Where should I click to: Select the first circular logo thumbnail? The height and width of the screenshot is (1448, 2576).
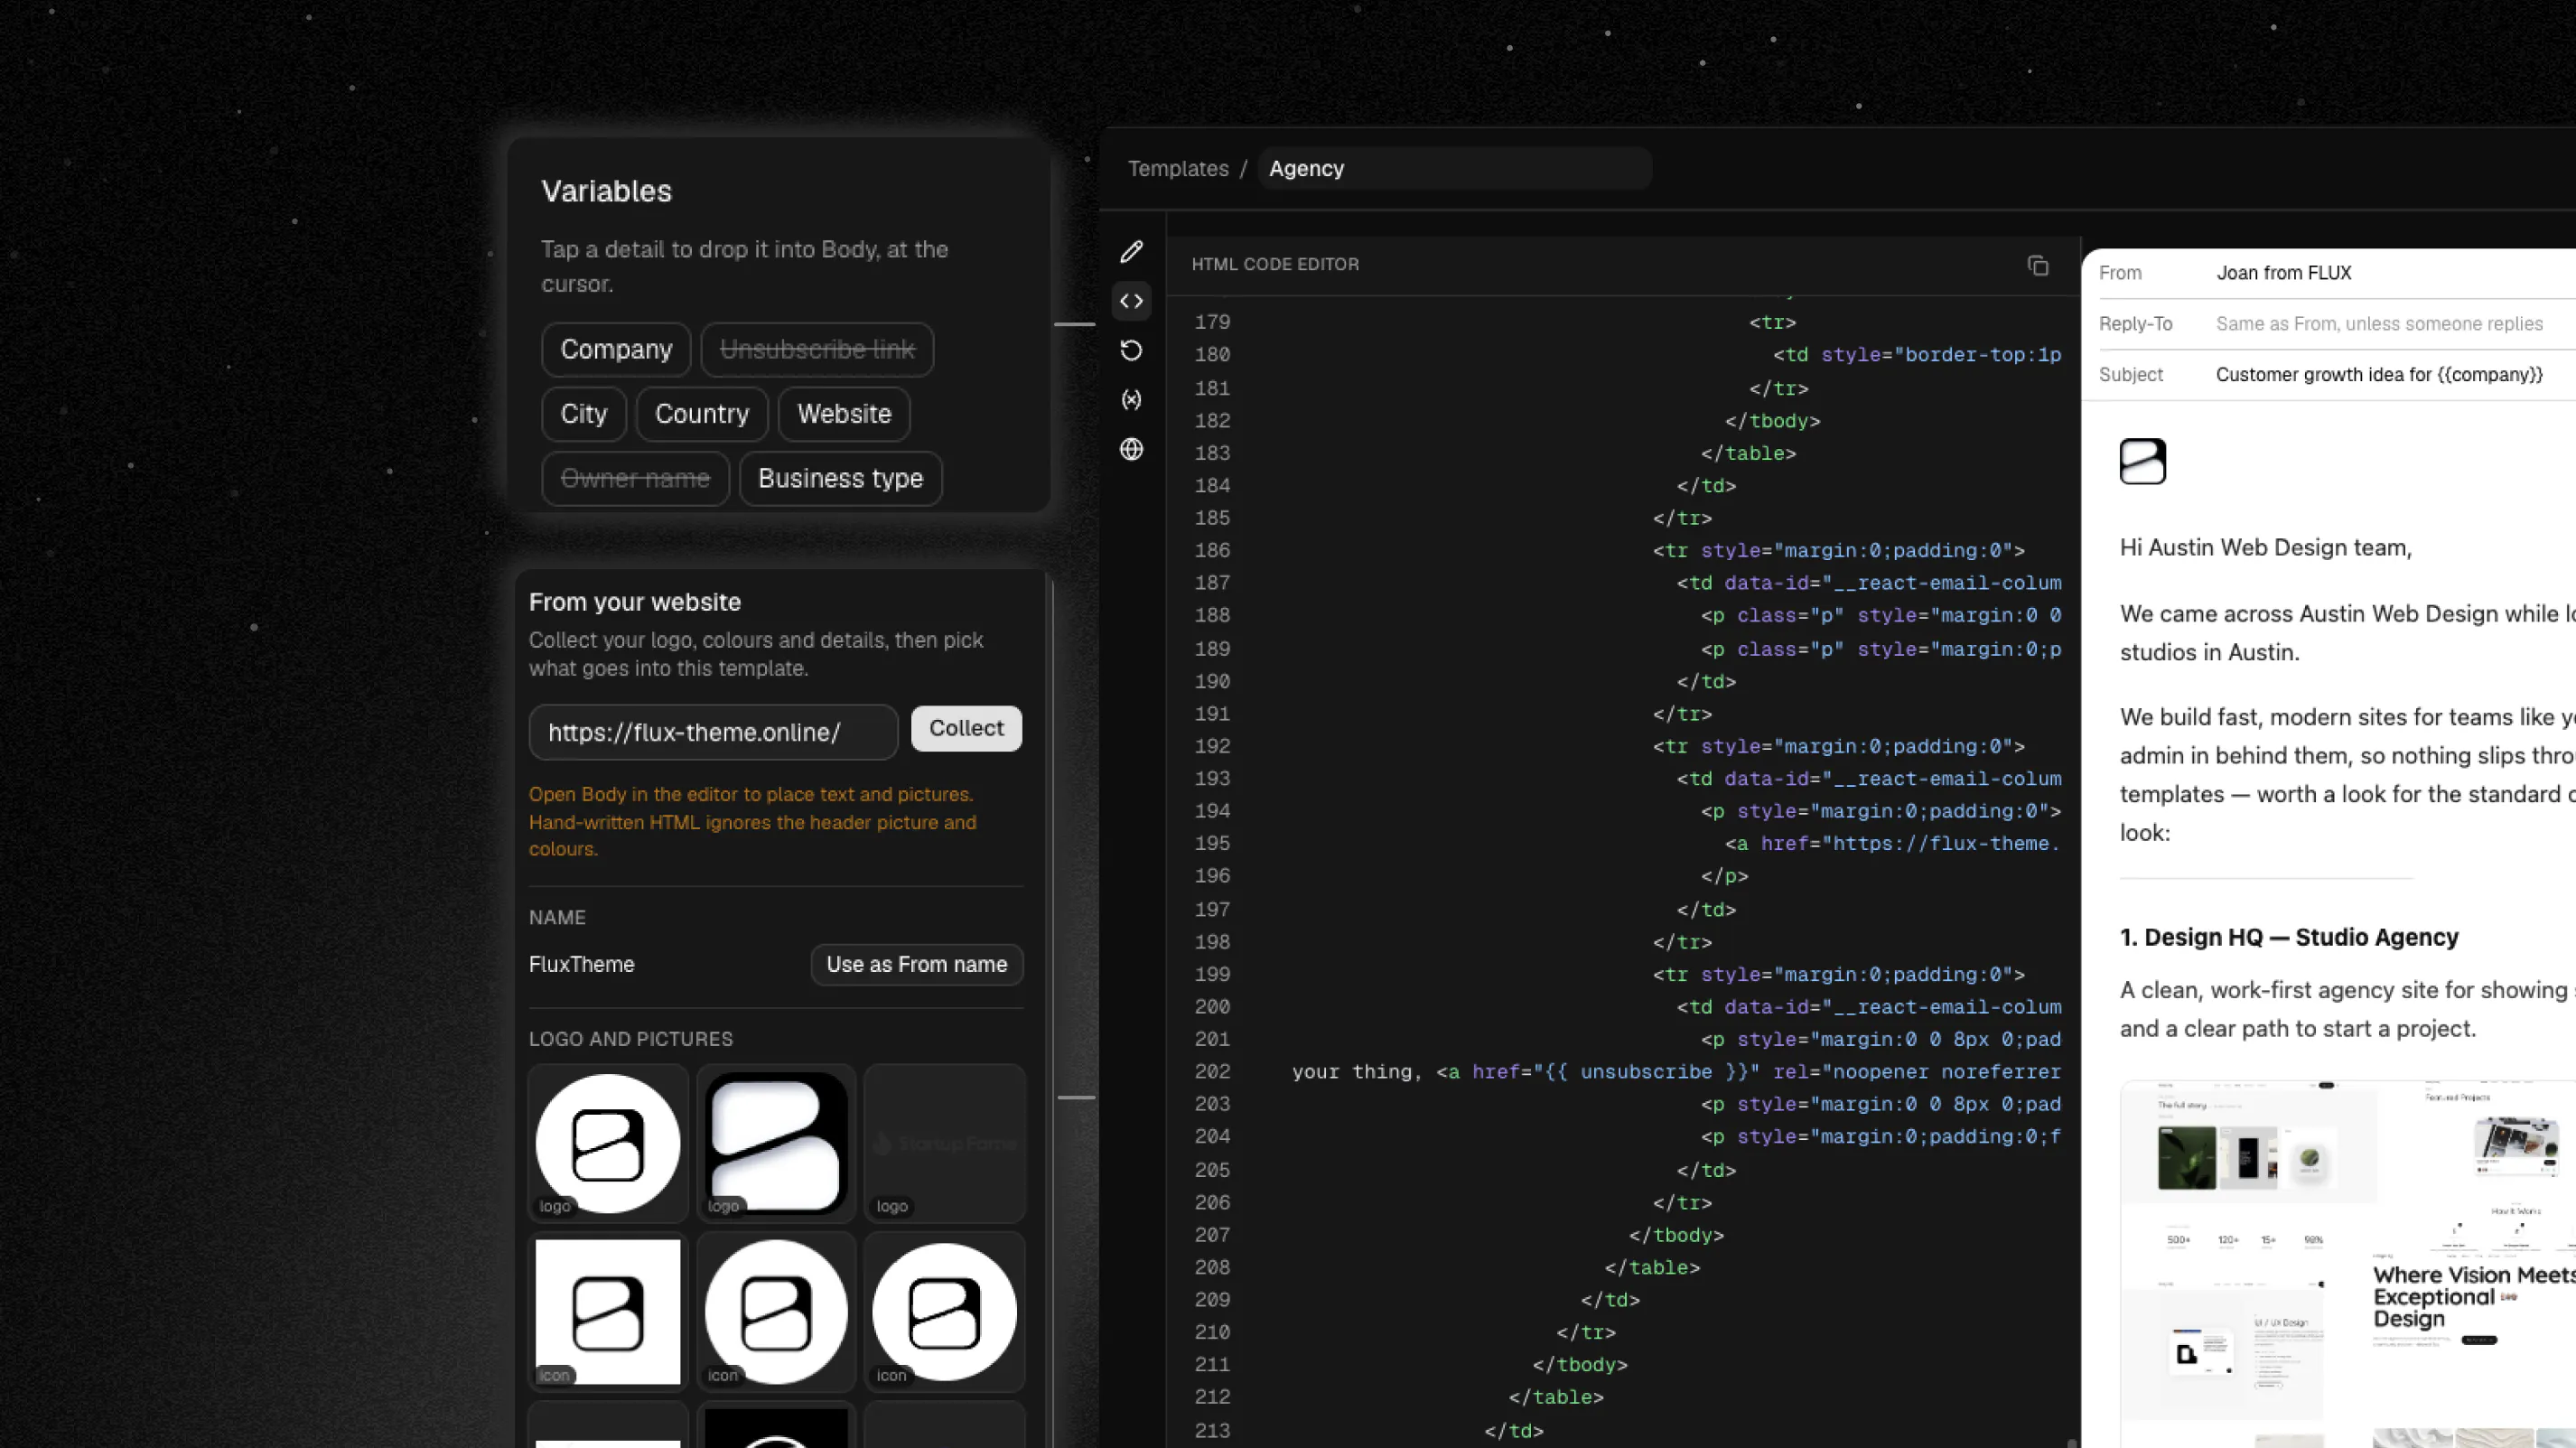(x=608, y=1143)
